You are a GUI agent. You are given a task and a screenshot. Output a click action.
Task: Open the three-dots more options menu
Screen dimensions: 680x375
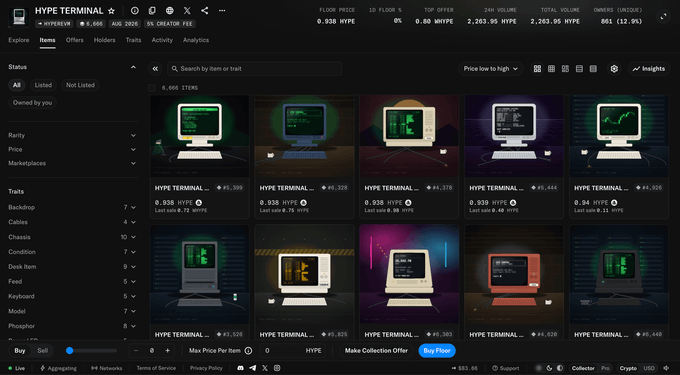222,11
